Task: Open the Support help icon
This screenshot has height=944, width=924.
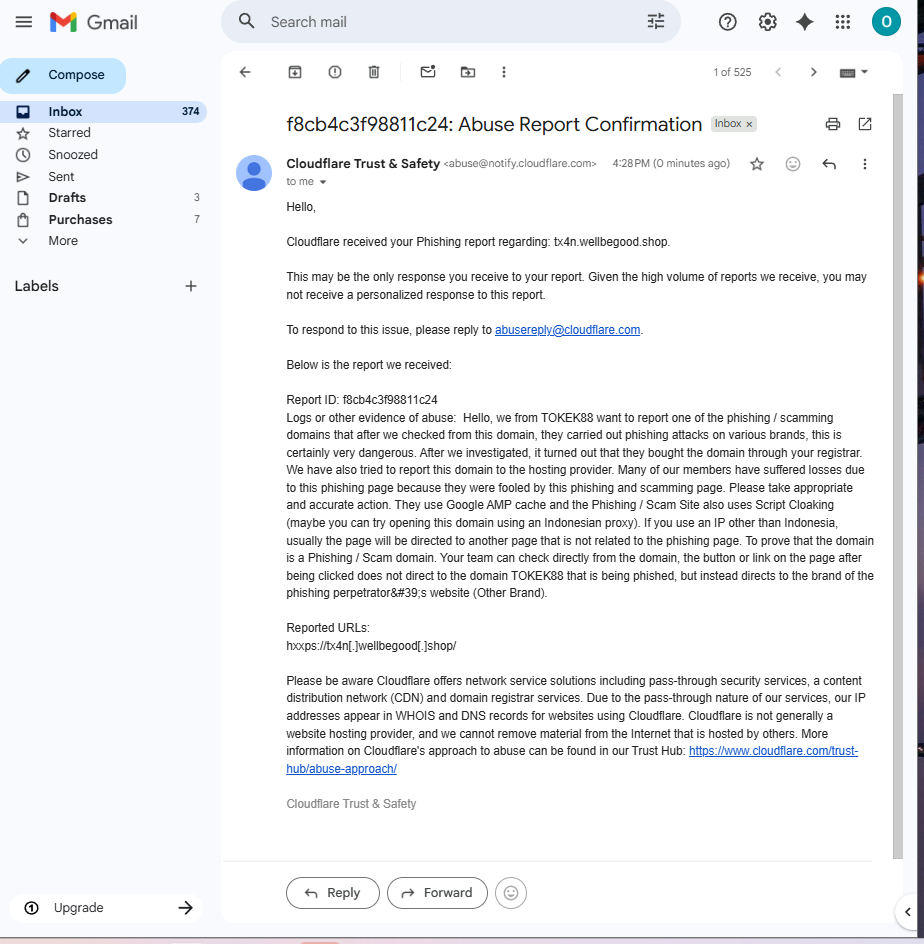Action: tap(727, 22)
